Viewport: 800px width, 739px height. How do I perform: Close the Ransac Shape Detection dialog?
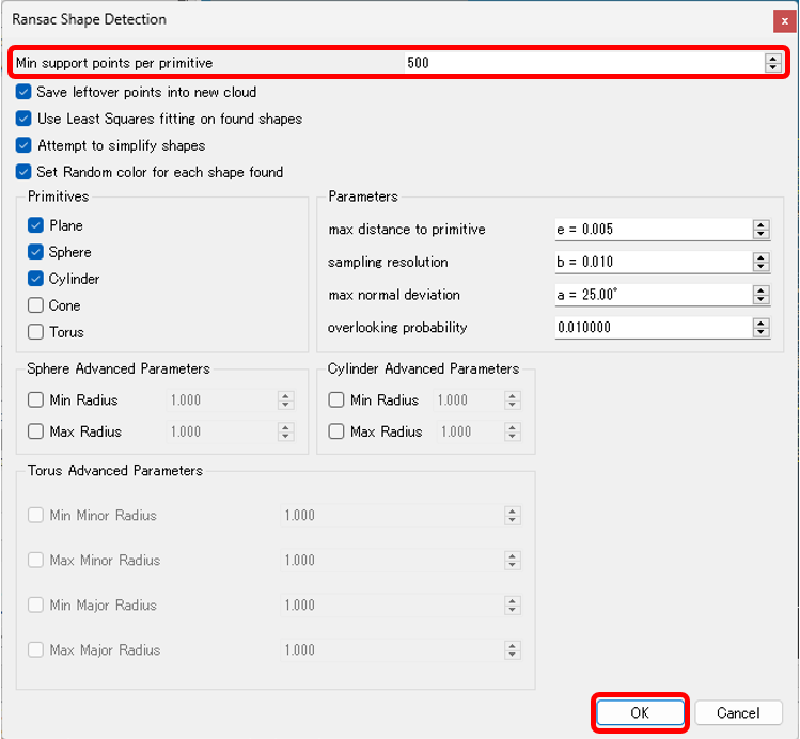click(x=780, y=20)
